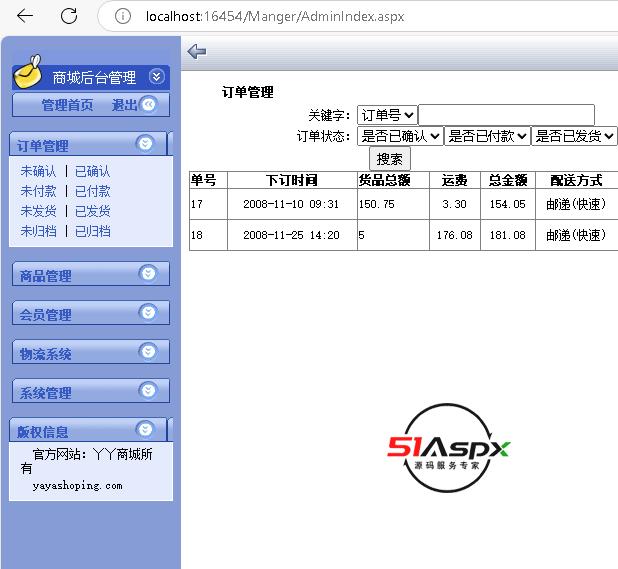The image size is (618, 569).
Task: Expand the 物流系统 sidebar section
Action: [148, 351]
